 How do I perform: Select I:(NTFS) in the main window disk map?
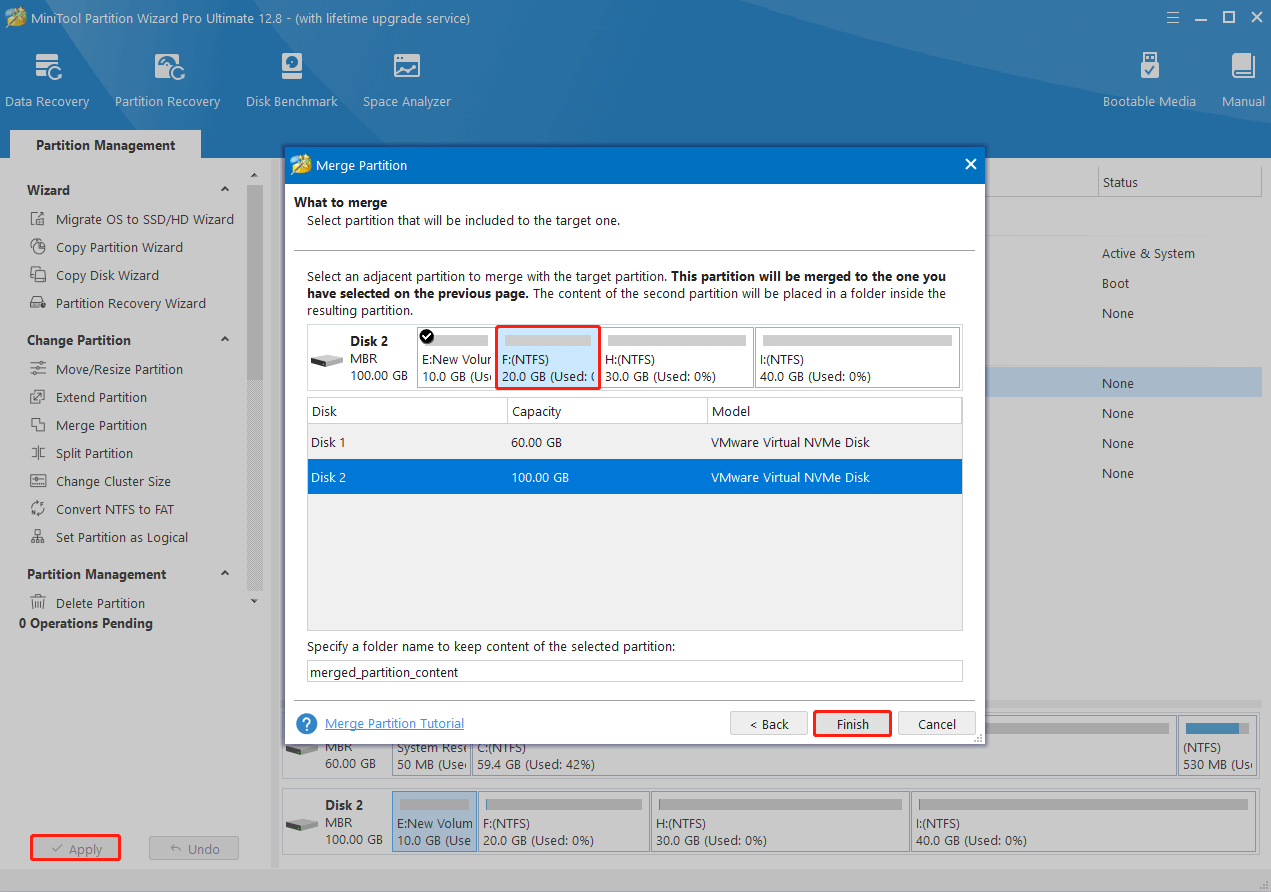(x=1083, y=822)
